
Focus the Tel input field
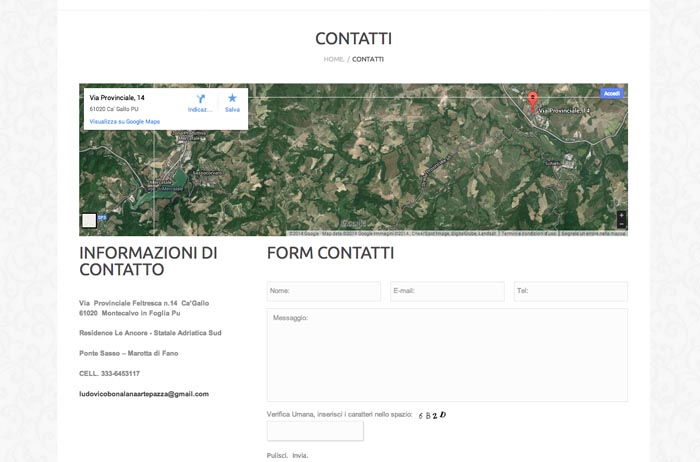[571, 291]
